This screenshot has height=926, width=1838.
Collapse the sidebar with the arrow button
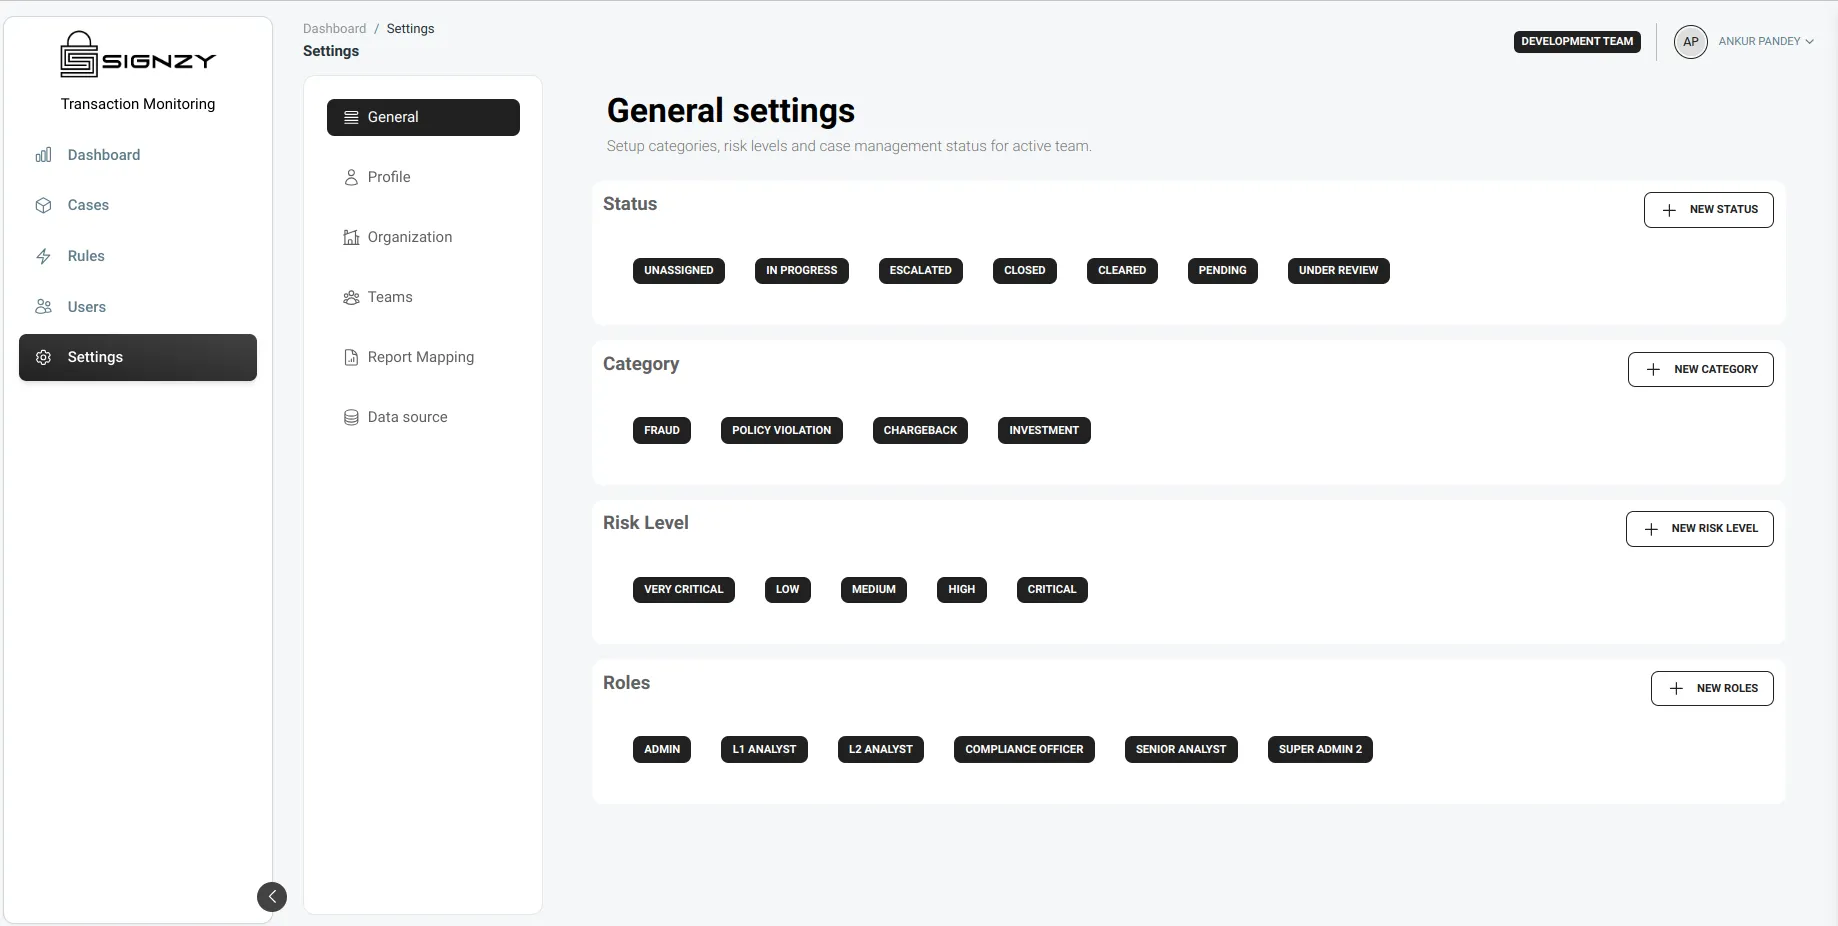coord(272,897)
